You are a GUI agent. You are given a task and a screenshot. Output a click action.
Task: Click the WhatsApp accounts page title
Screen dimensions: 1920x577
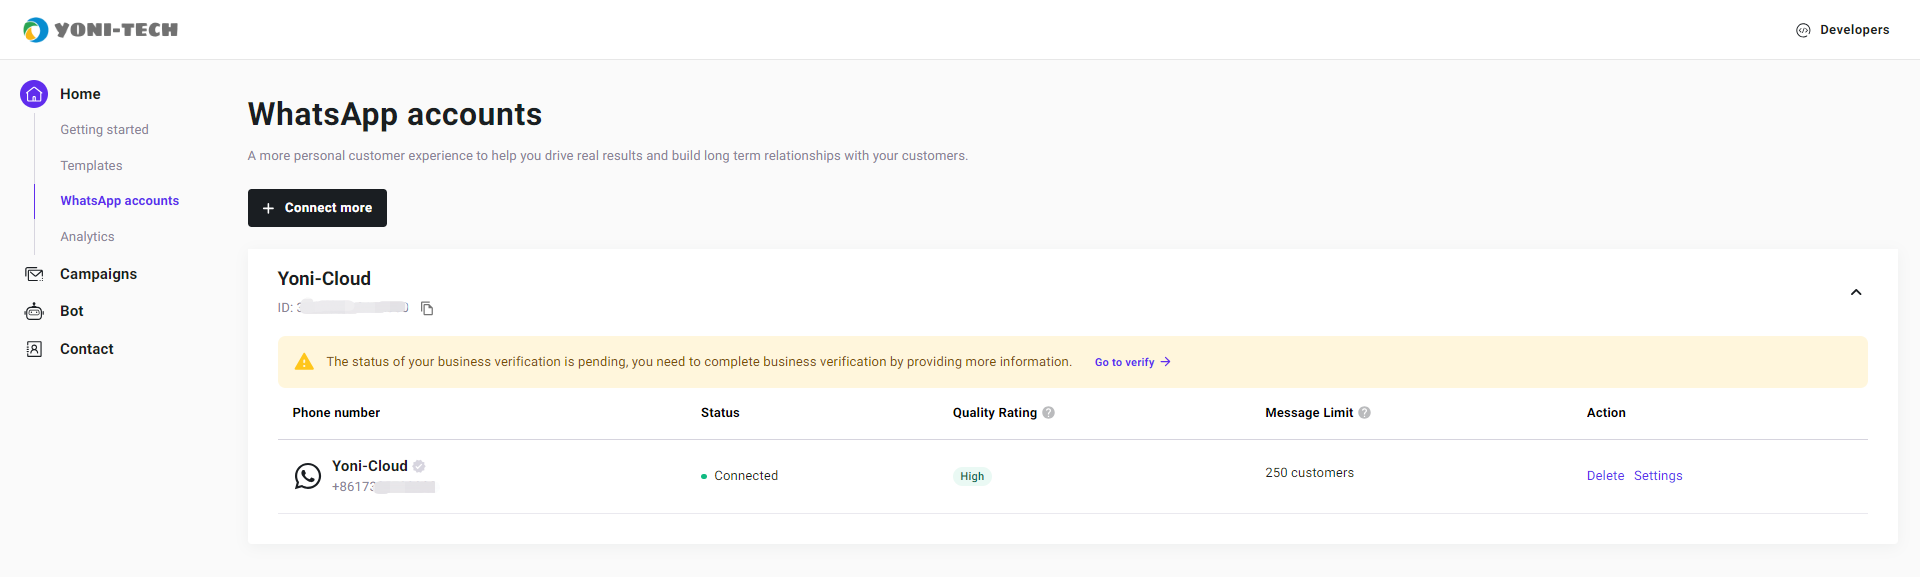click(395, 114)
